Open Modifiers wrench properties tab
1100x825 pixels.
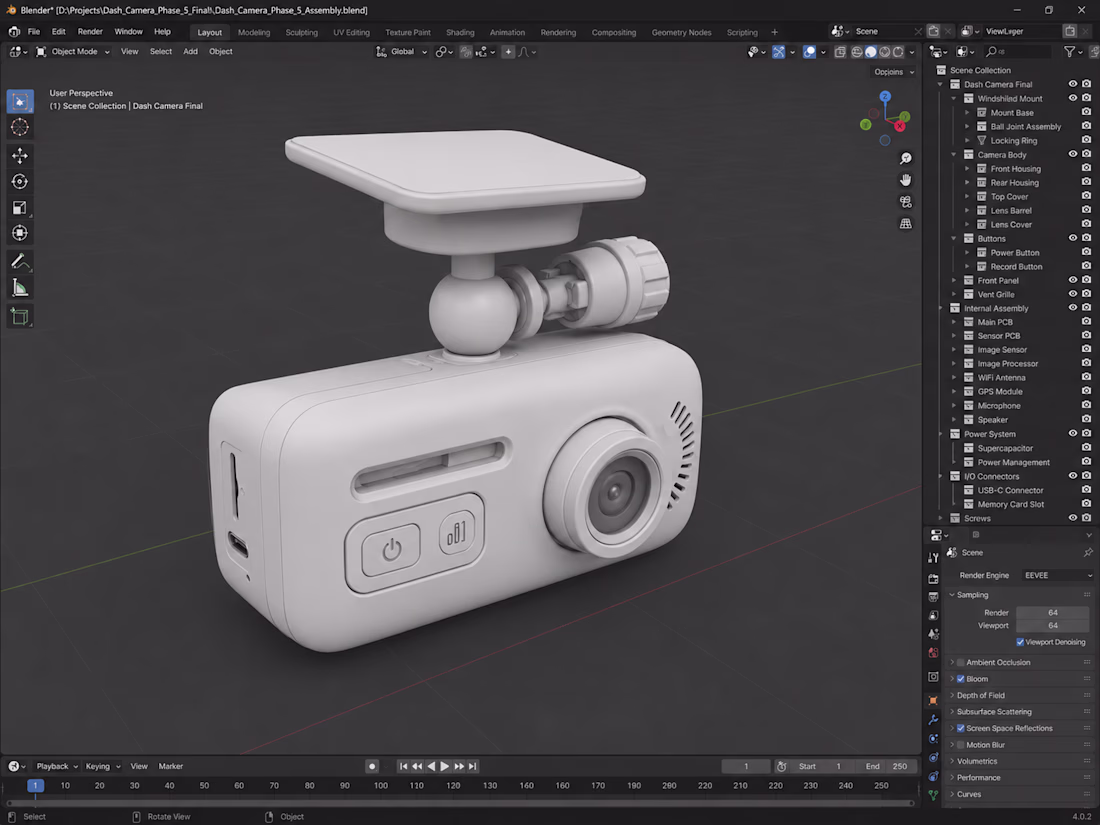(933, 720)
